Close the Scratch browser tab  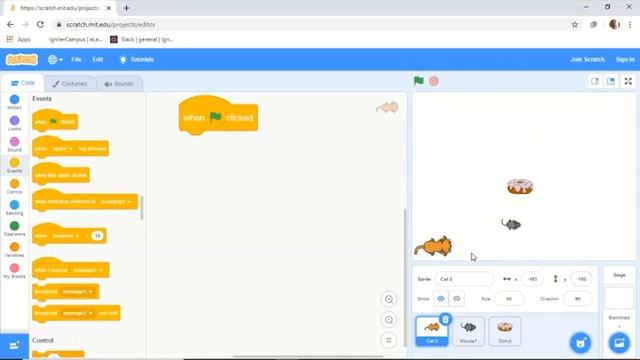[109, 8]
